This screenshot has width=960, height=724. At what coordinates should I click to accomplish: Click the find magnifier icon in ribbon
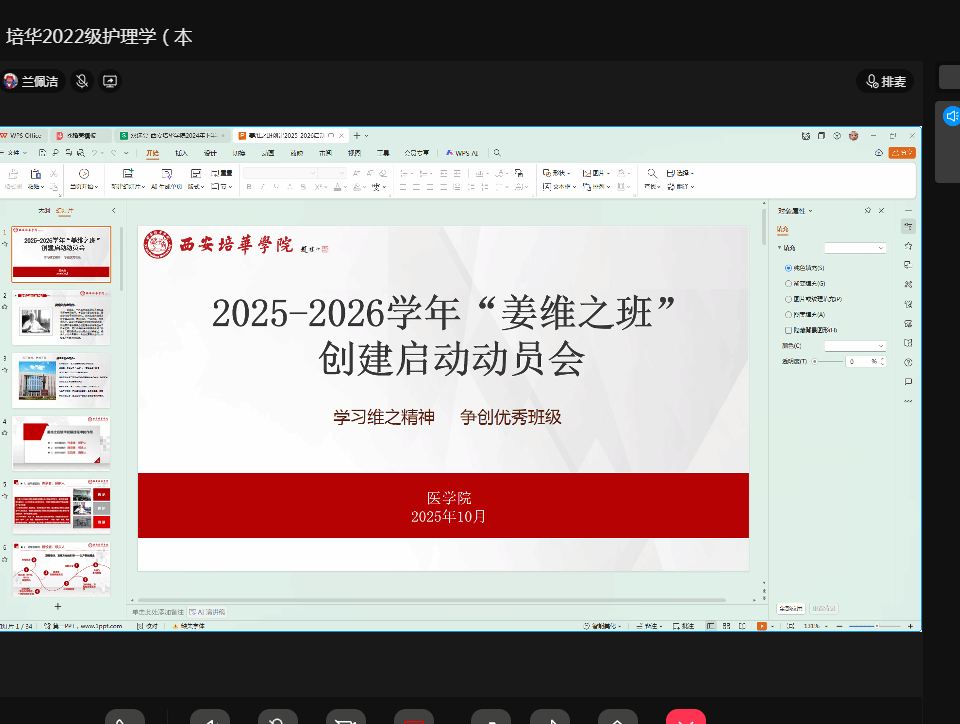[652, 173]
